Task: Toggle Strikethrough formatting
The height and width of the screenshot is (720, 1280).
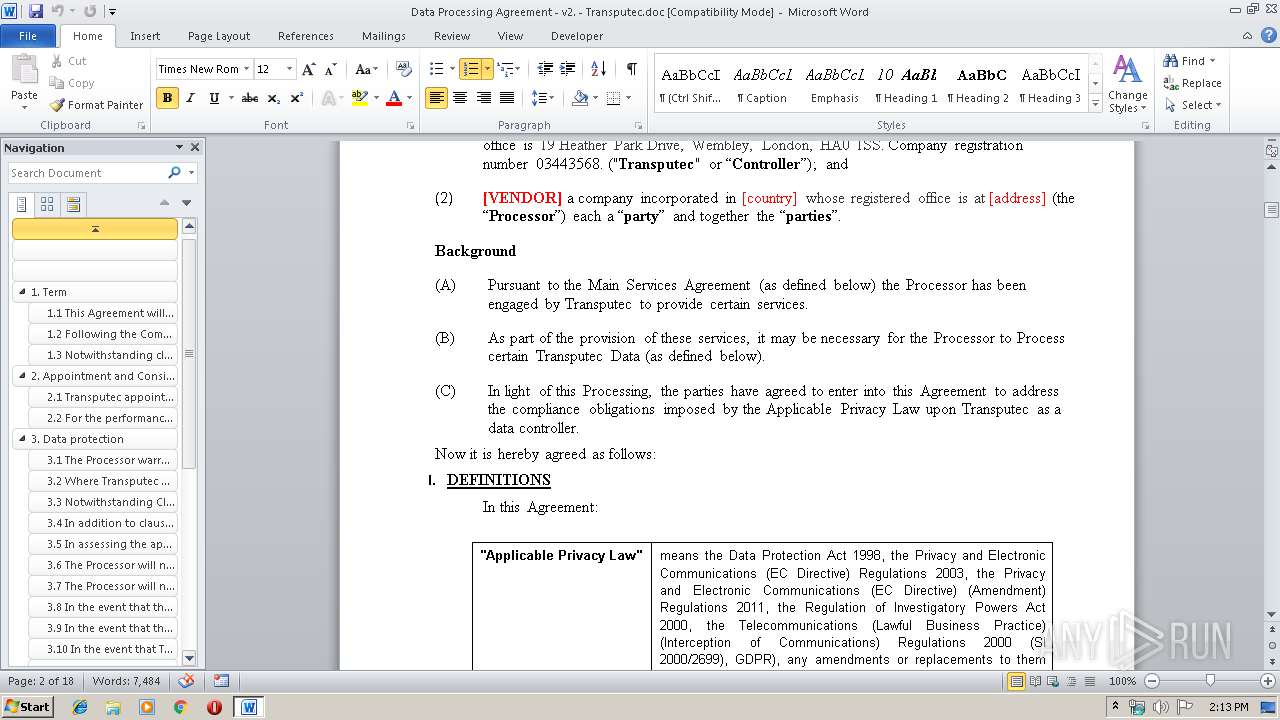Action: pyautogui.click(x=250, y=98)
